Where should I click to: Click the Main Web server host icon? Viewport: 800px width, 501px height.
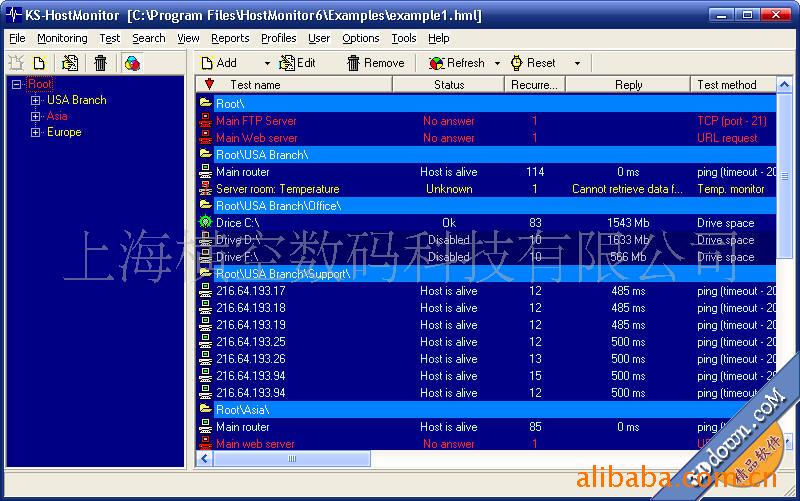205,138
